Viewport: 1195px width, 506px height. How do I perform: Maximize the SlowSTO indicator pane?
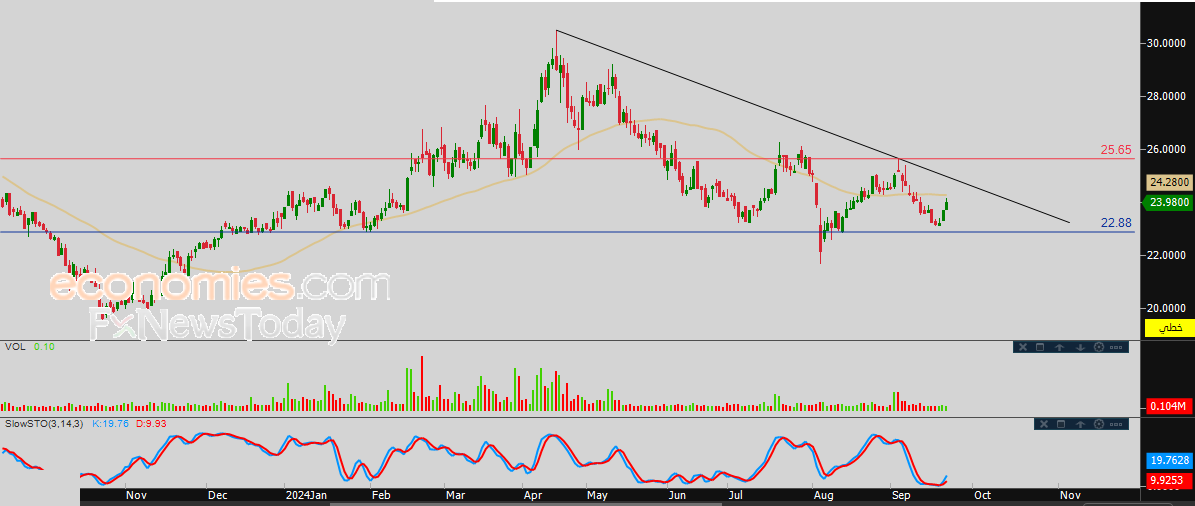pos(1061,424)
